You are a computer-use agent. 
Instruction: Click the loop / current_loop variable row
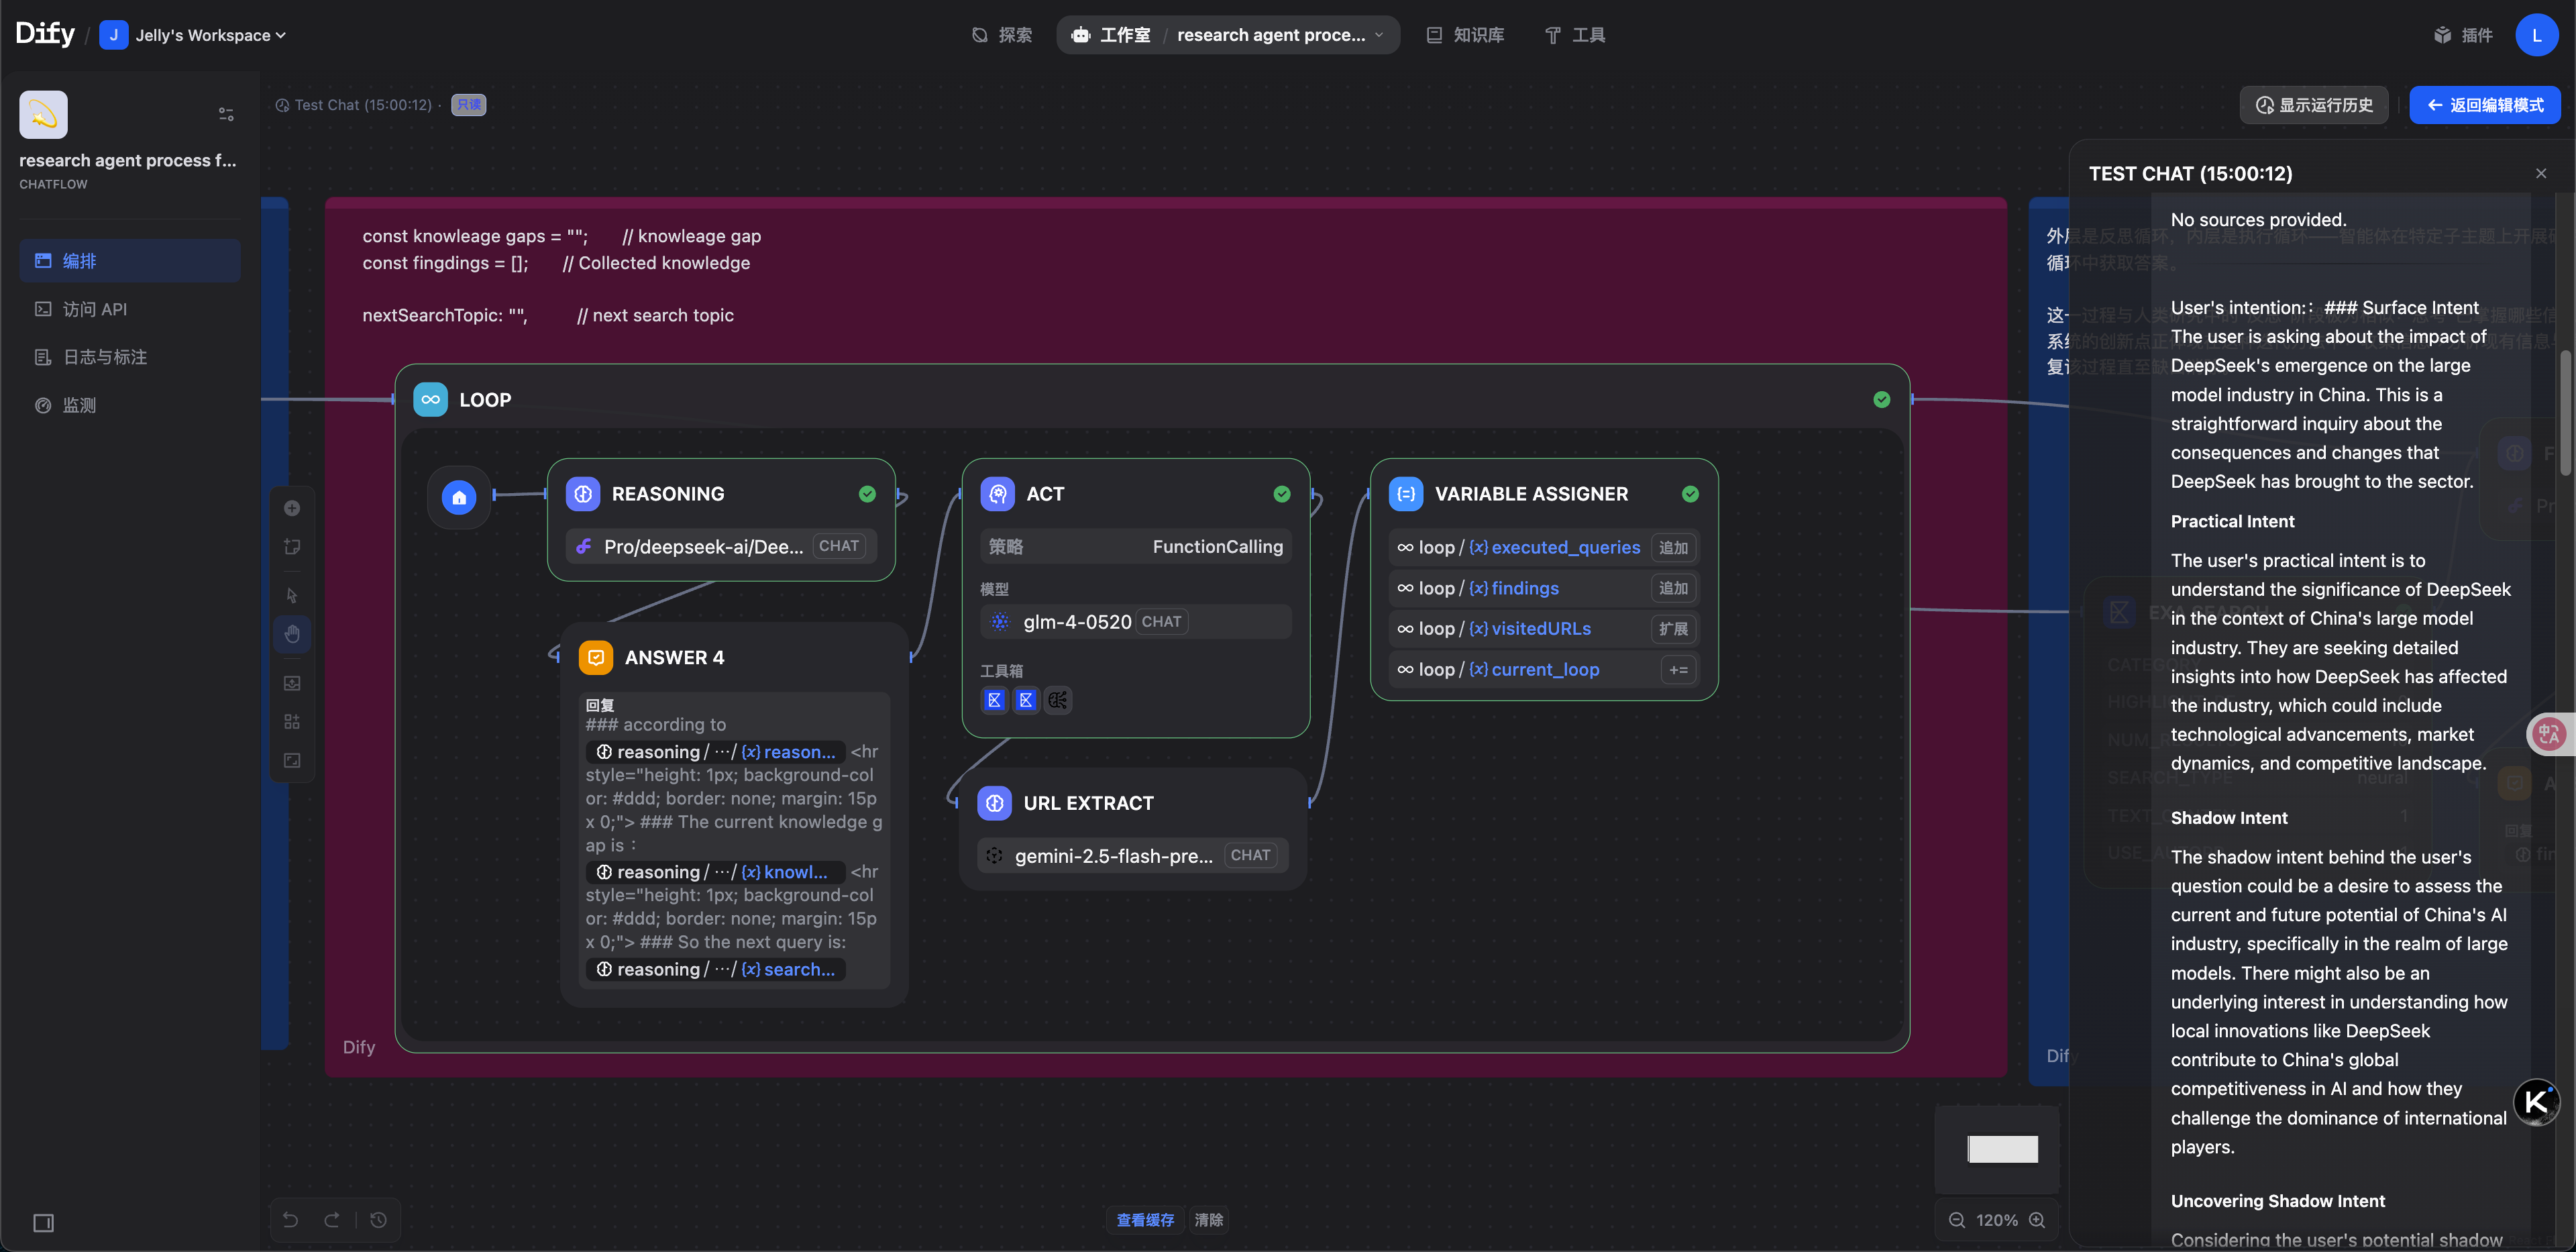coord(1544,669)
